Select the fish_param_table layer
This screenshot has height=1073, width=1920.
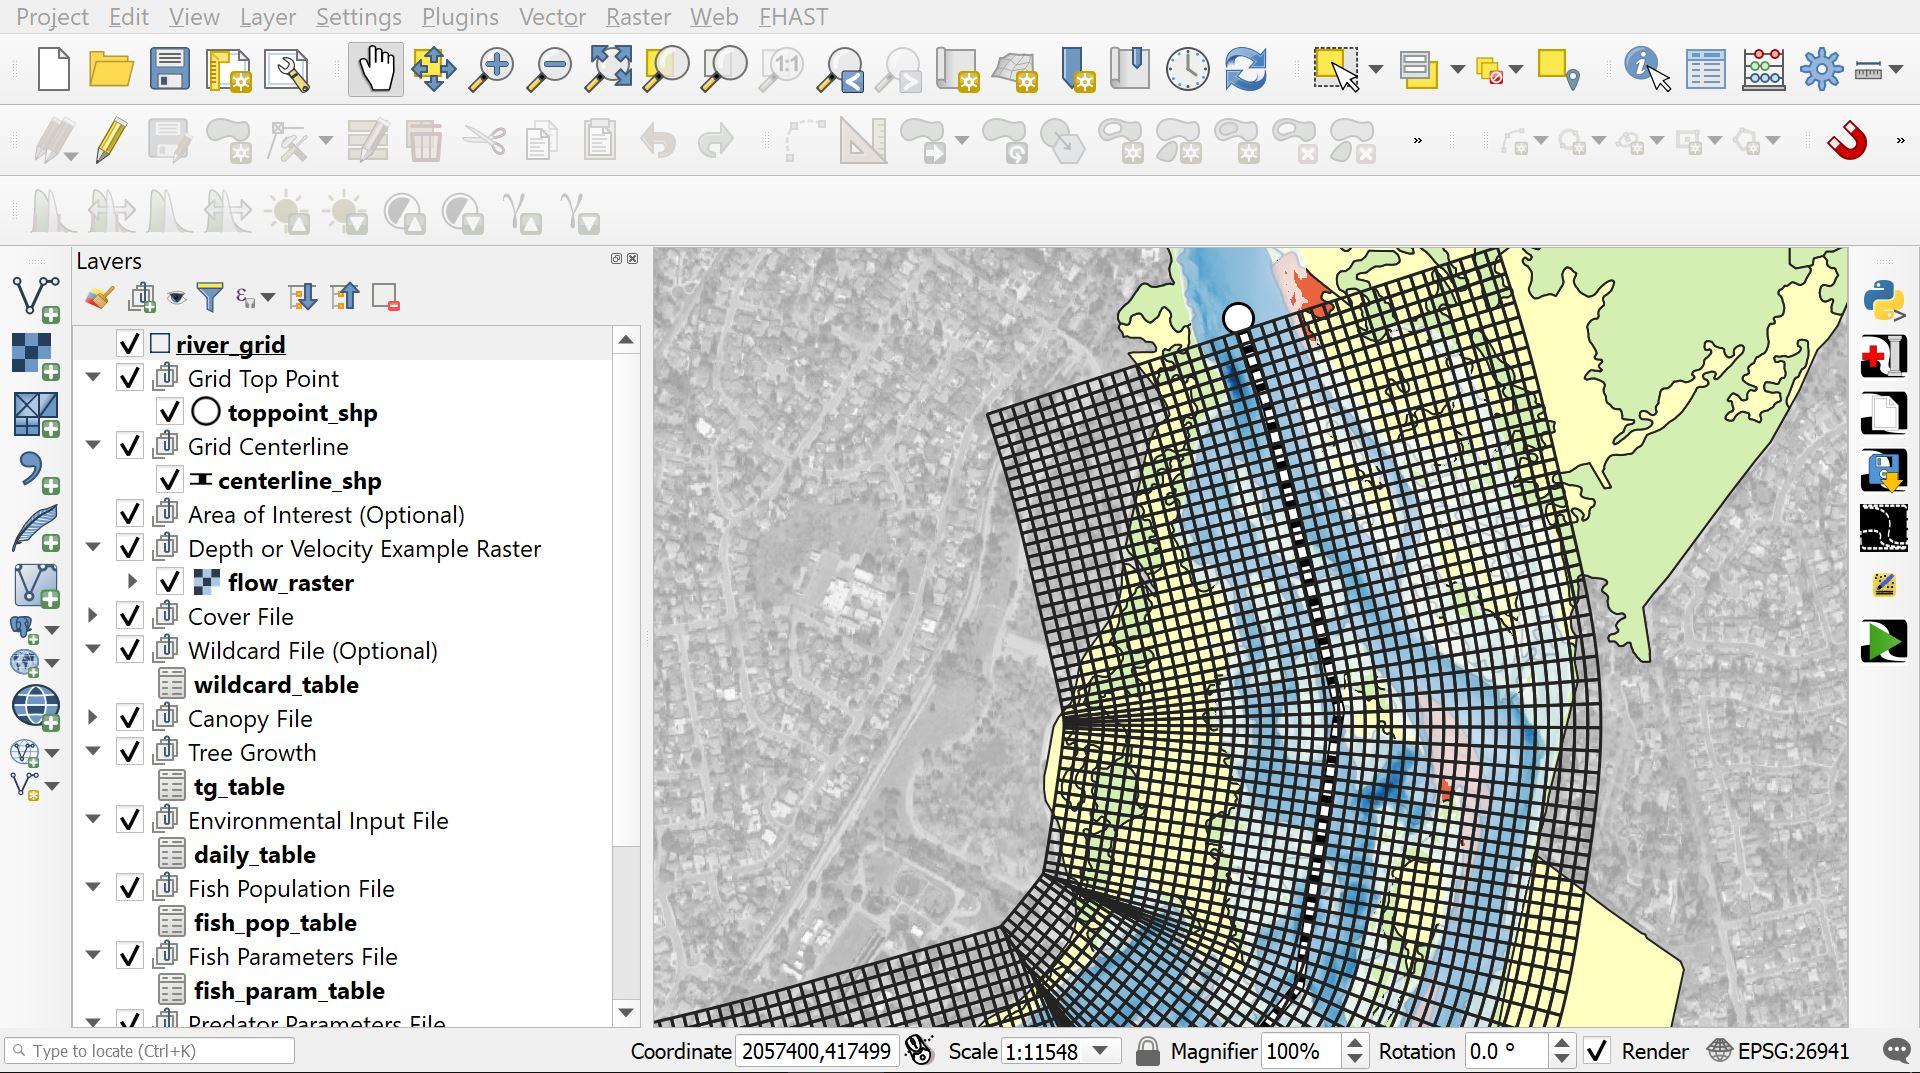(x=289, y=990)
